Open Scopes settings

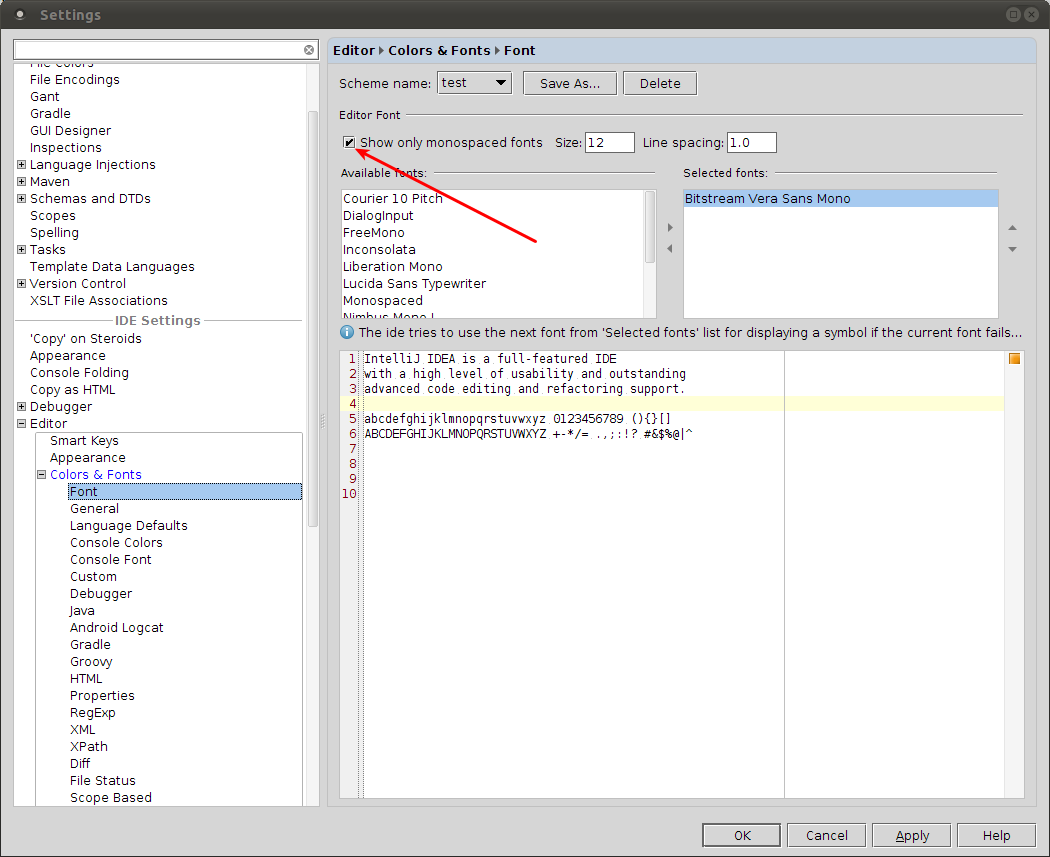[x=53, y=216]
